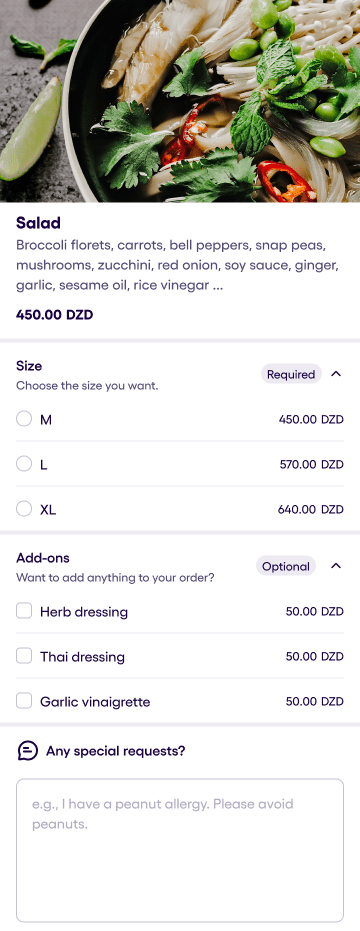Check the Herb dressing add-on
This screenshot has height=931, width=360.
click(24, 611)
